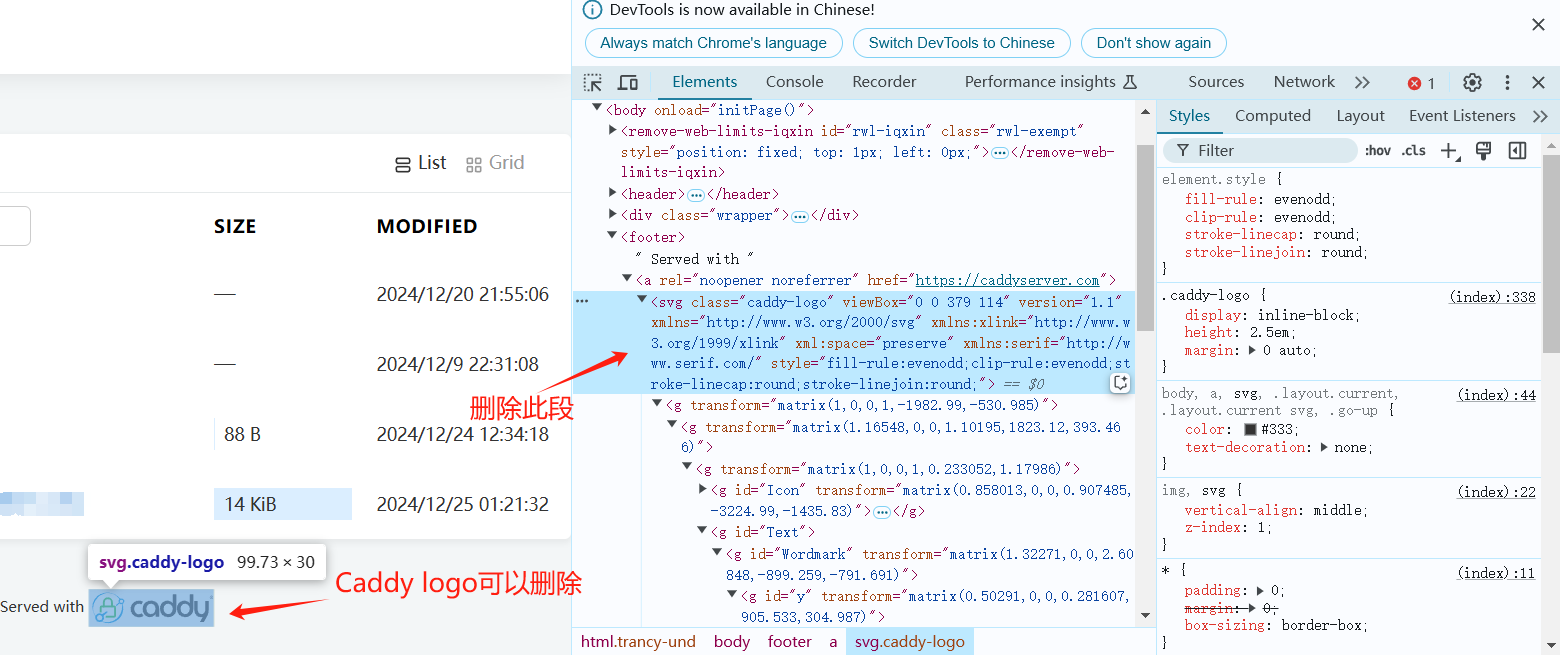Click the #333 color swatch
Viewport: 1560px width, 655px height.
[1250, 430]
